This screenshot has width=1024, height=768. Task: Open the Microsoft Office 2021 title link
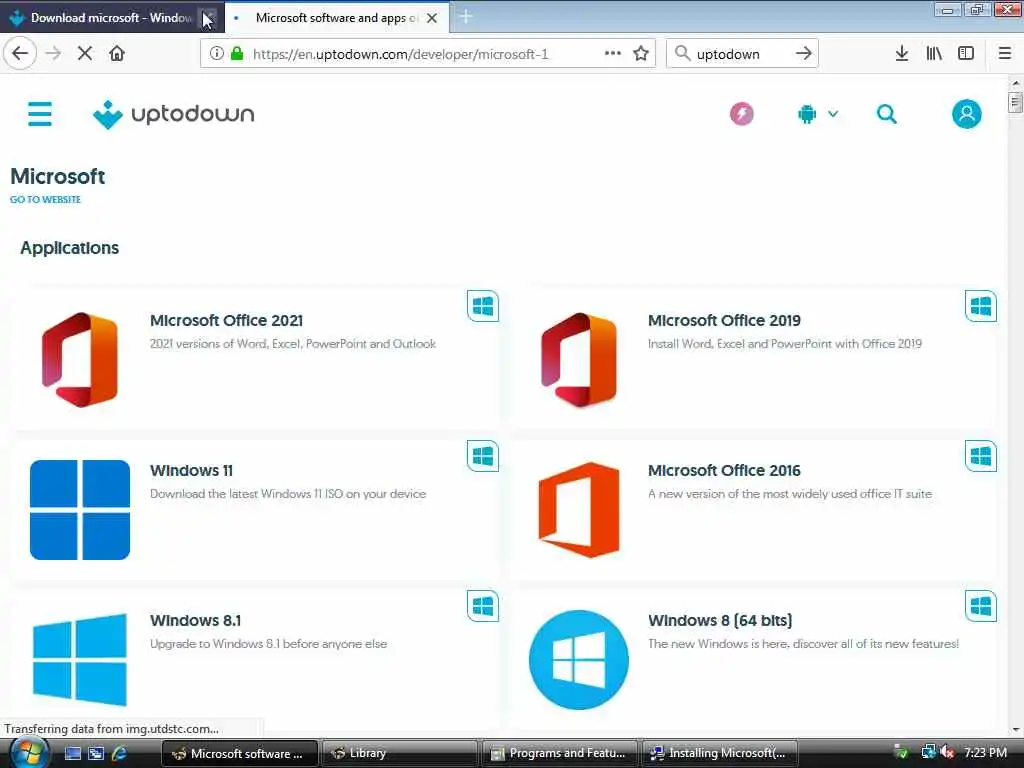pyautogui.click(x=227, y=321)
